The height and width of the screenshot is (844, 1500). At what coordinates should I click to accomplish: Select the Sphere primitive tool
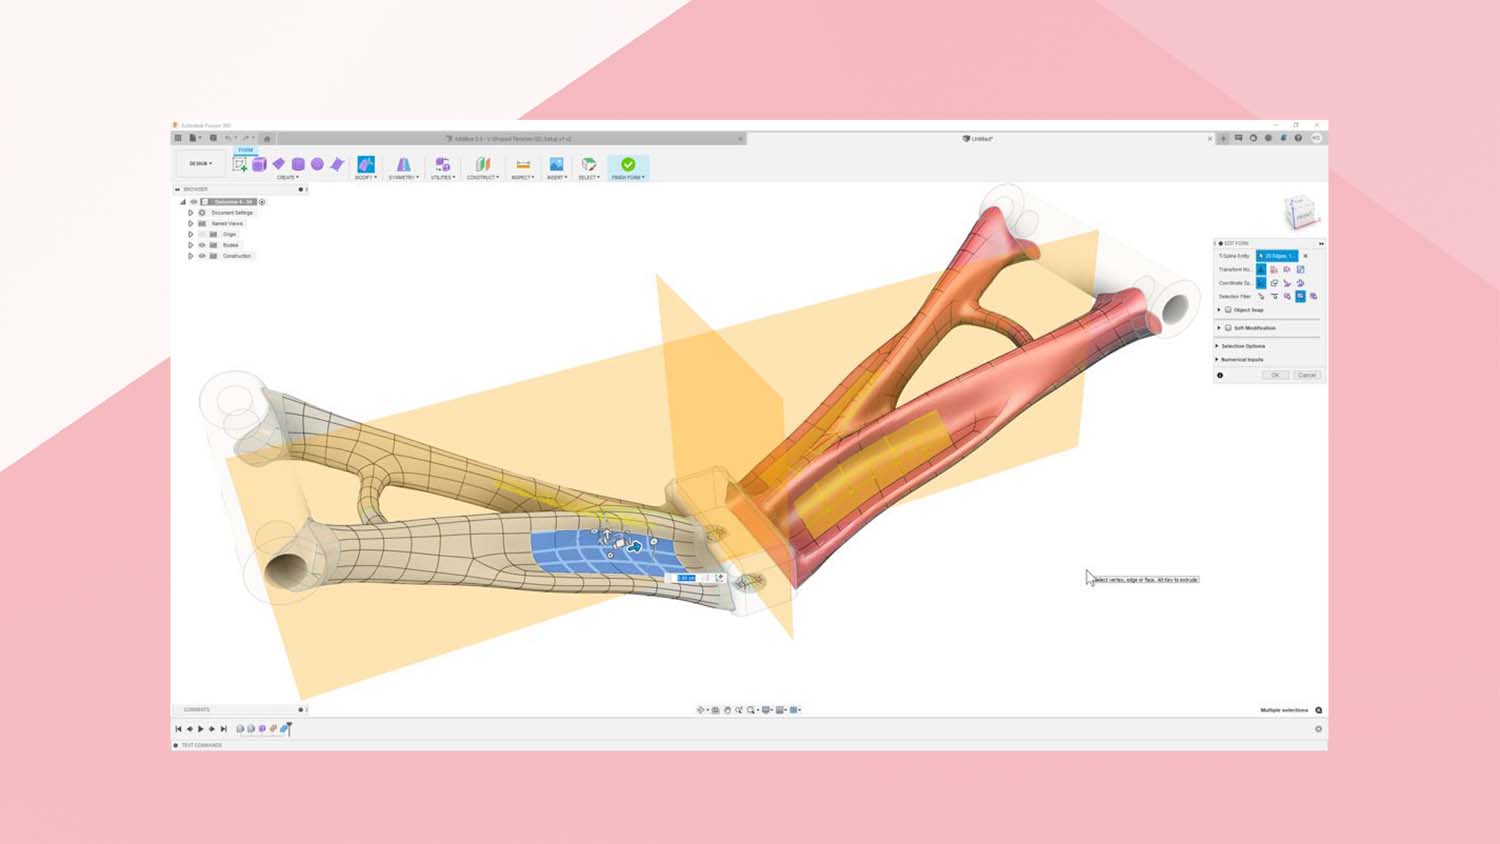click(317, 163)
